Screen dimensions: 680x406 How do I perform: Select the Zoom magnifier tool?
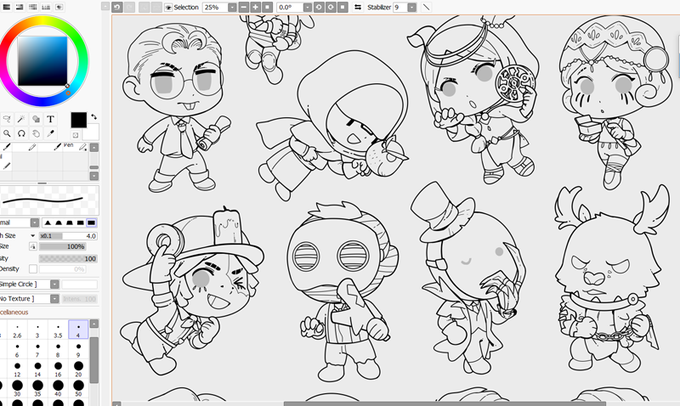tap(7, 133)
